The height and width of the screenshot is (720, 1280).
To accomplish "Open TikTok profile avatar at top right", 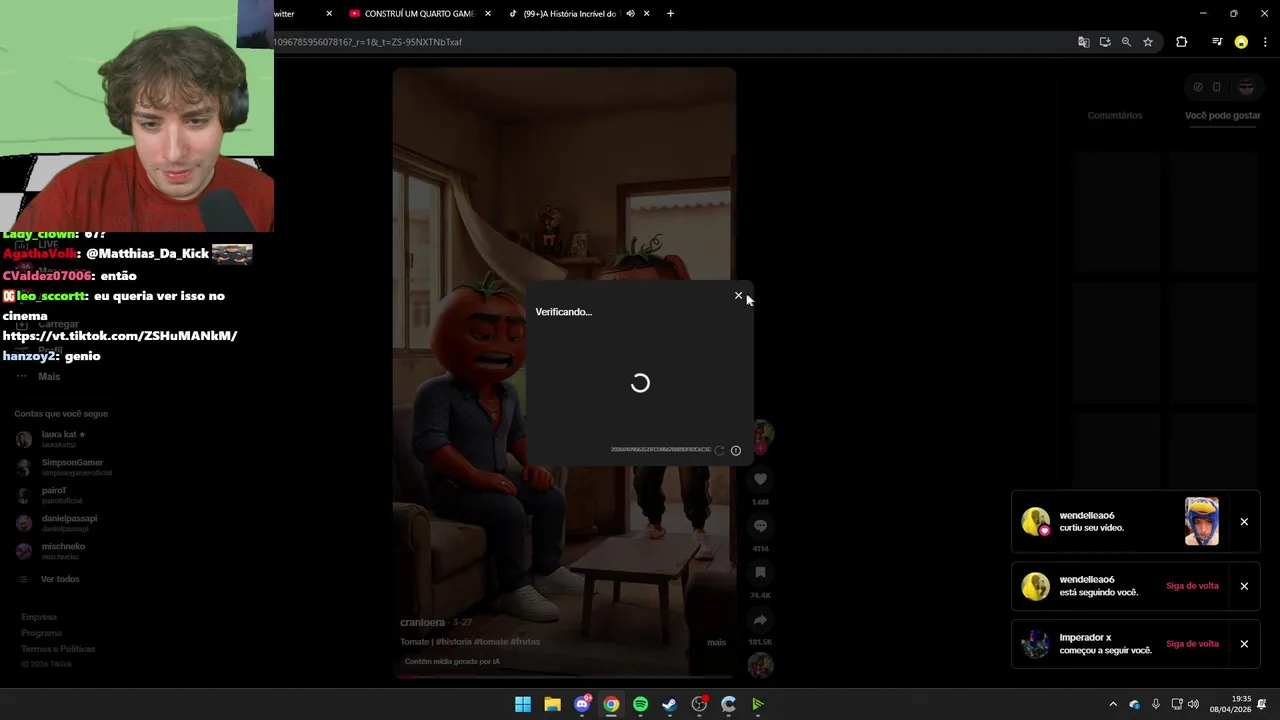I will pos(1246,87).
